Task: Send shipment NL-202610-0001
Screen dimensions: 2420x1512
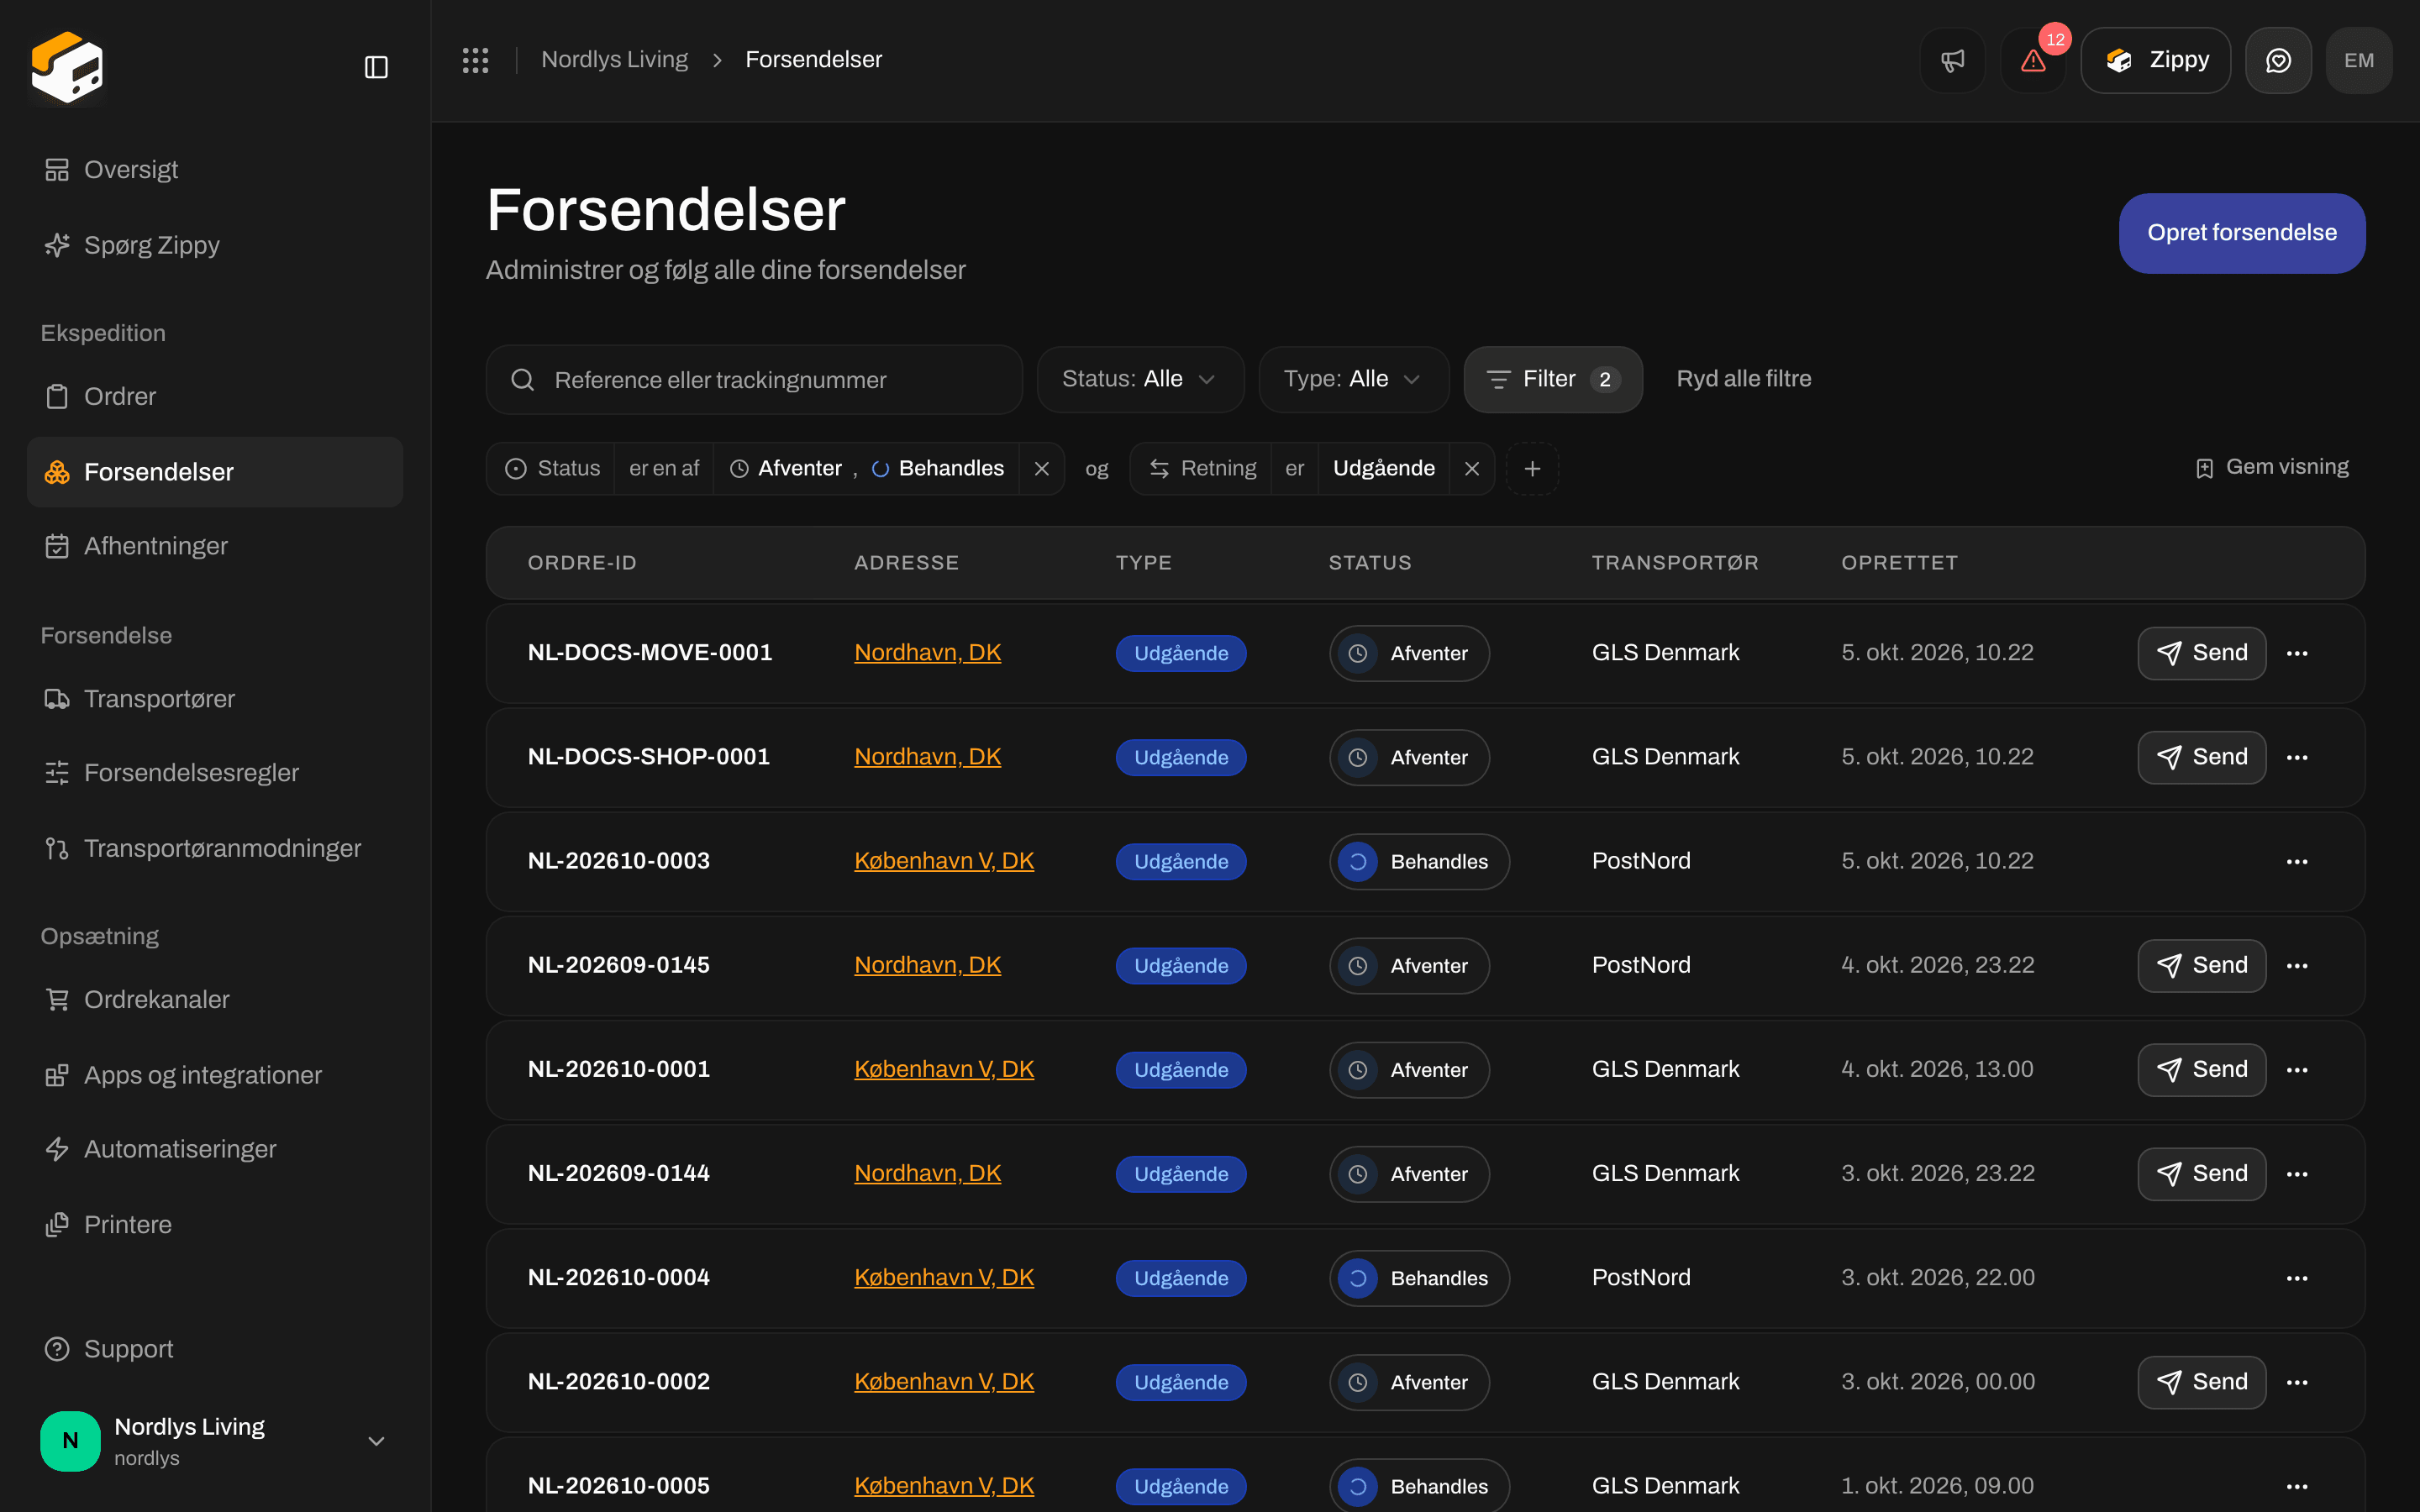Action: click(x=2201, y=1069)
